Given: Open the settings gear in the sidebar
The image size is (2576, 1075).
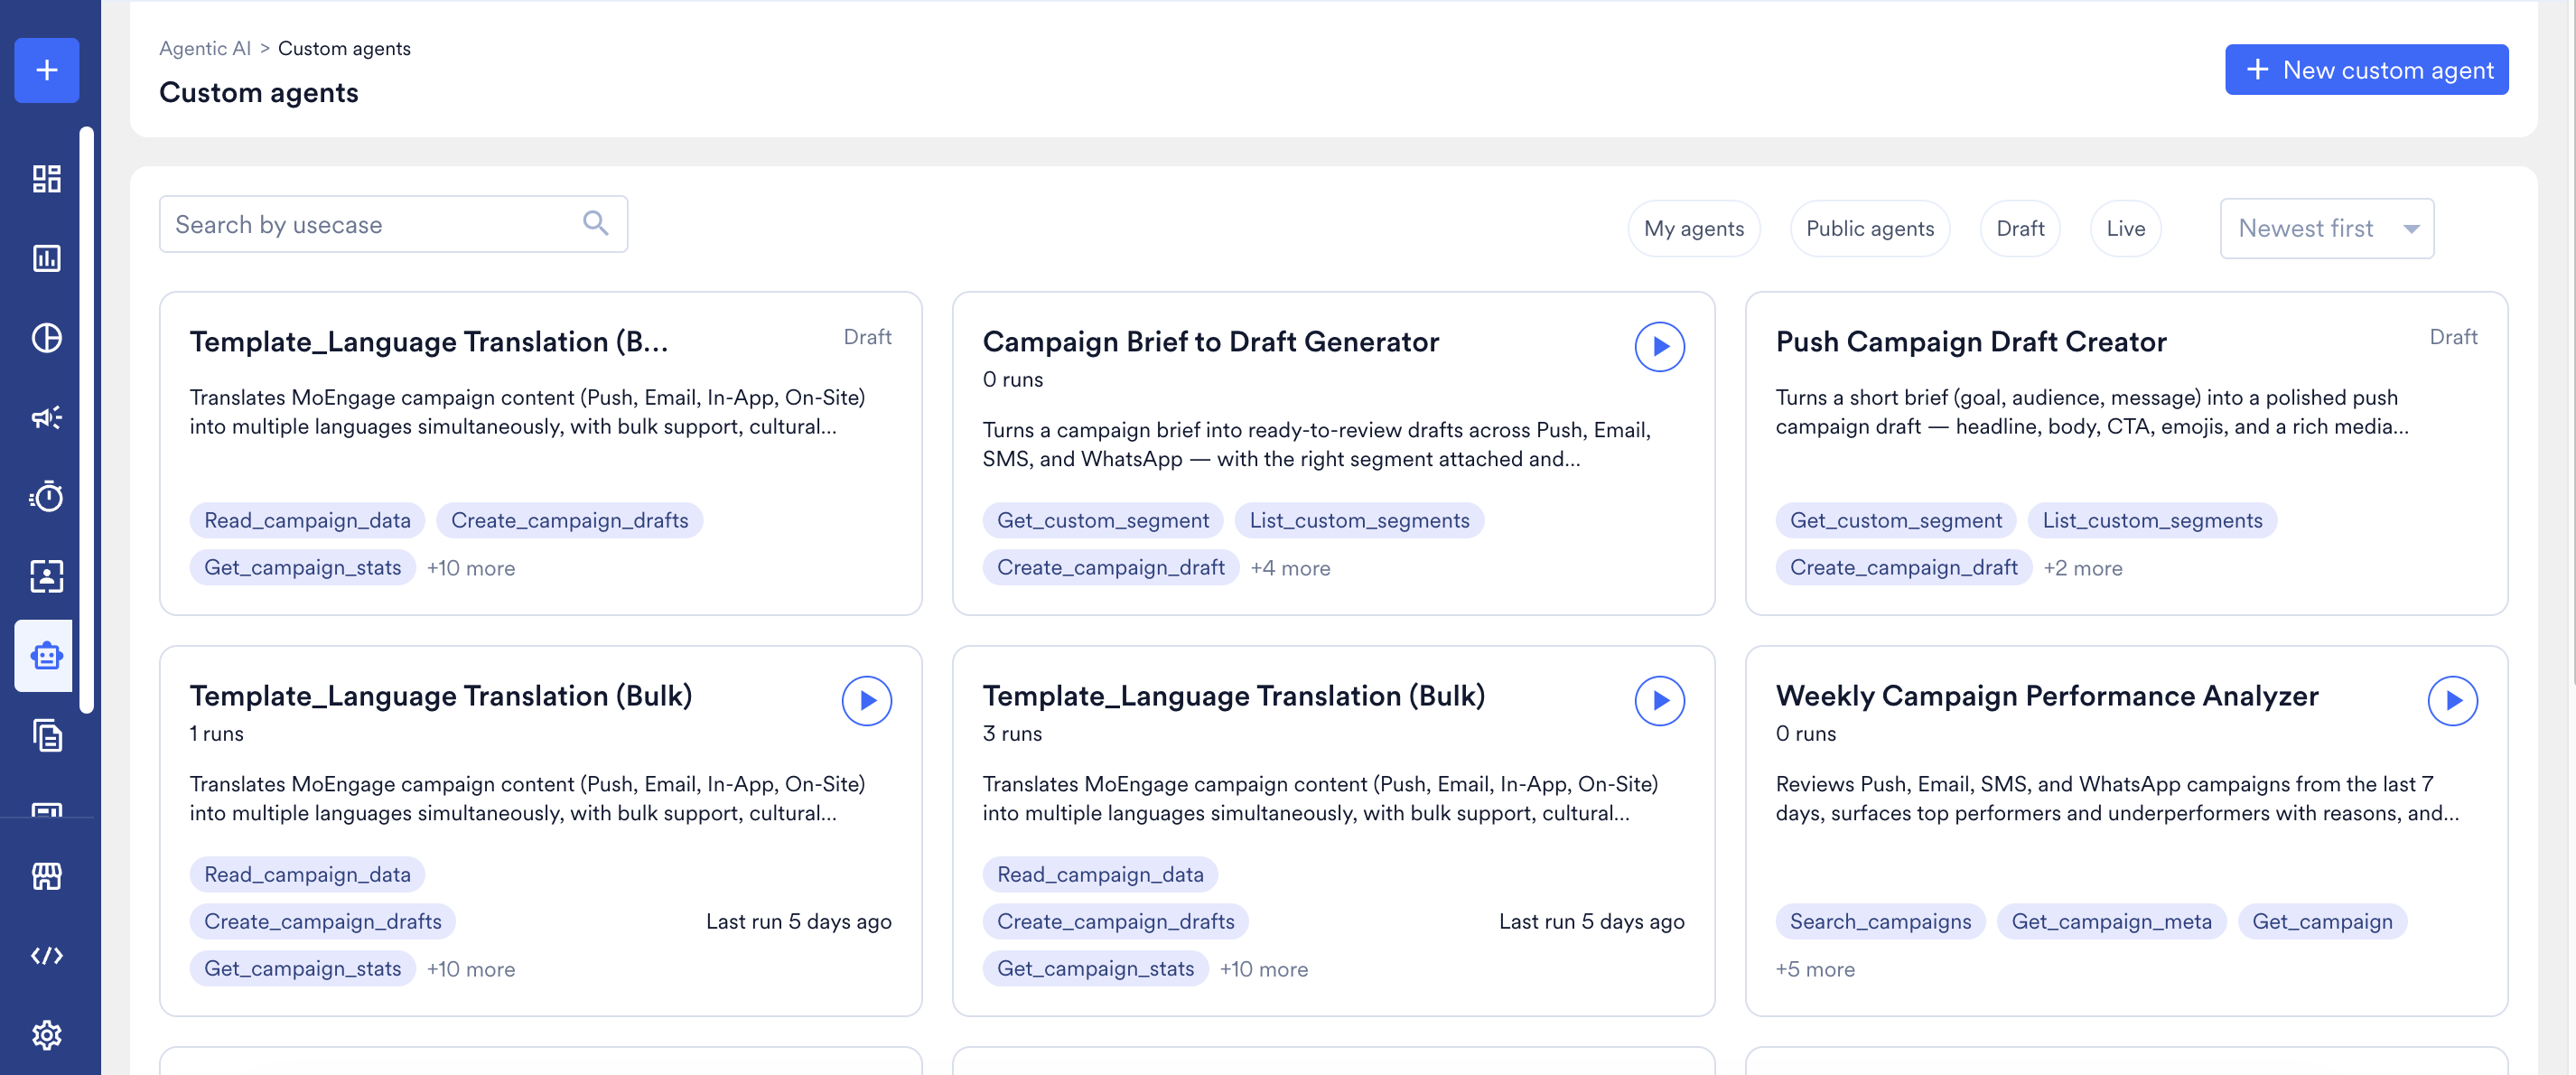Looking at the screenshot, I should (46, 1034).
